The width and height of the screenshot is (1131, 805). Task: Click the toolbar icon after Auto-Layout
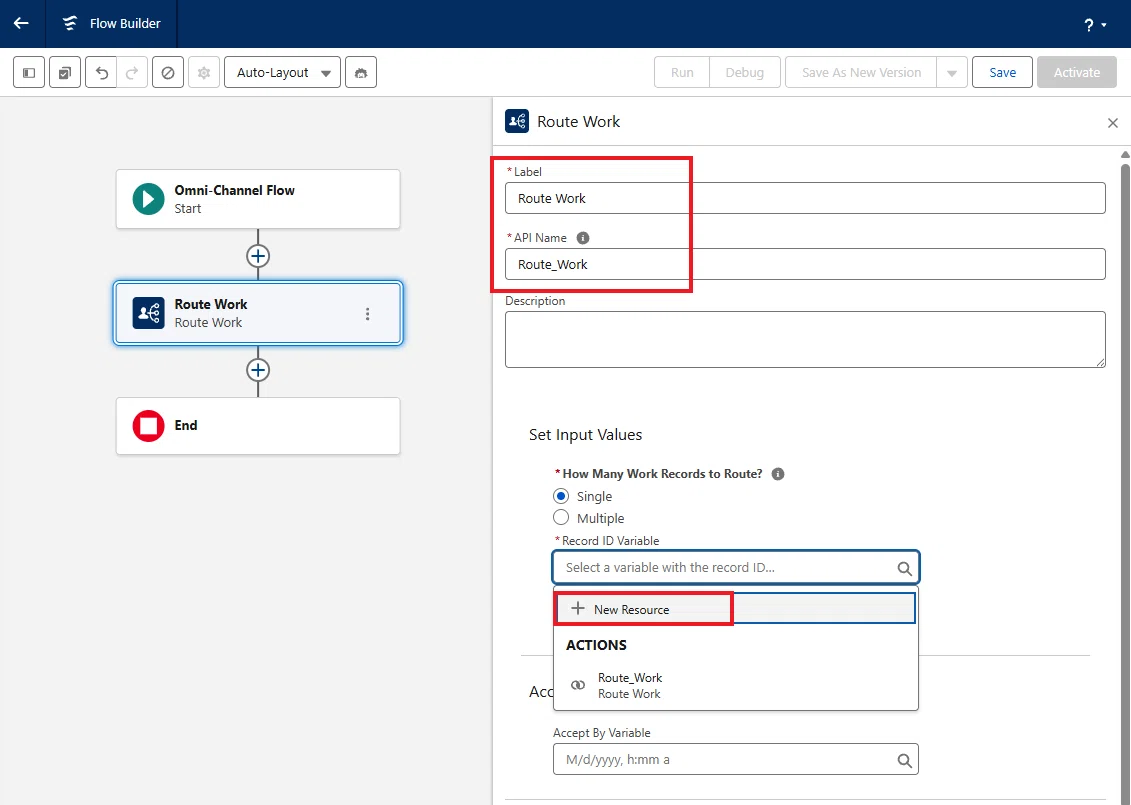pos(361,72)
